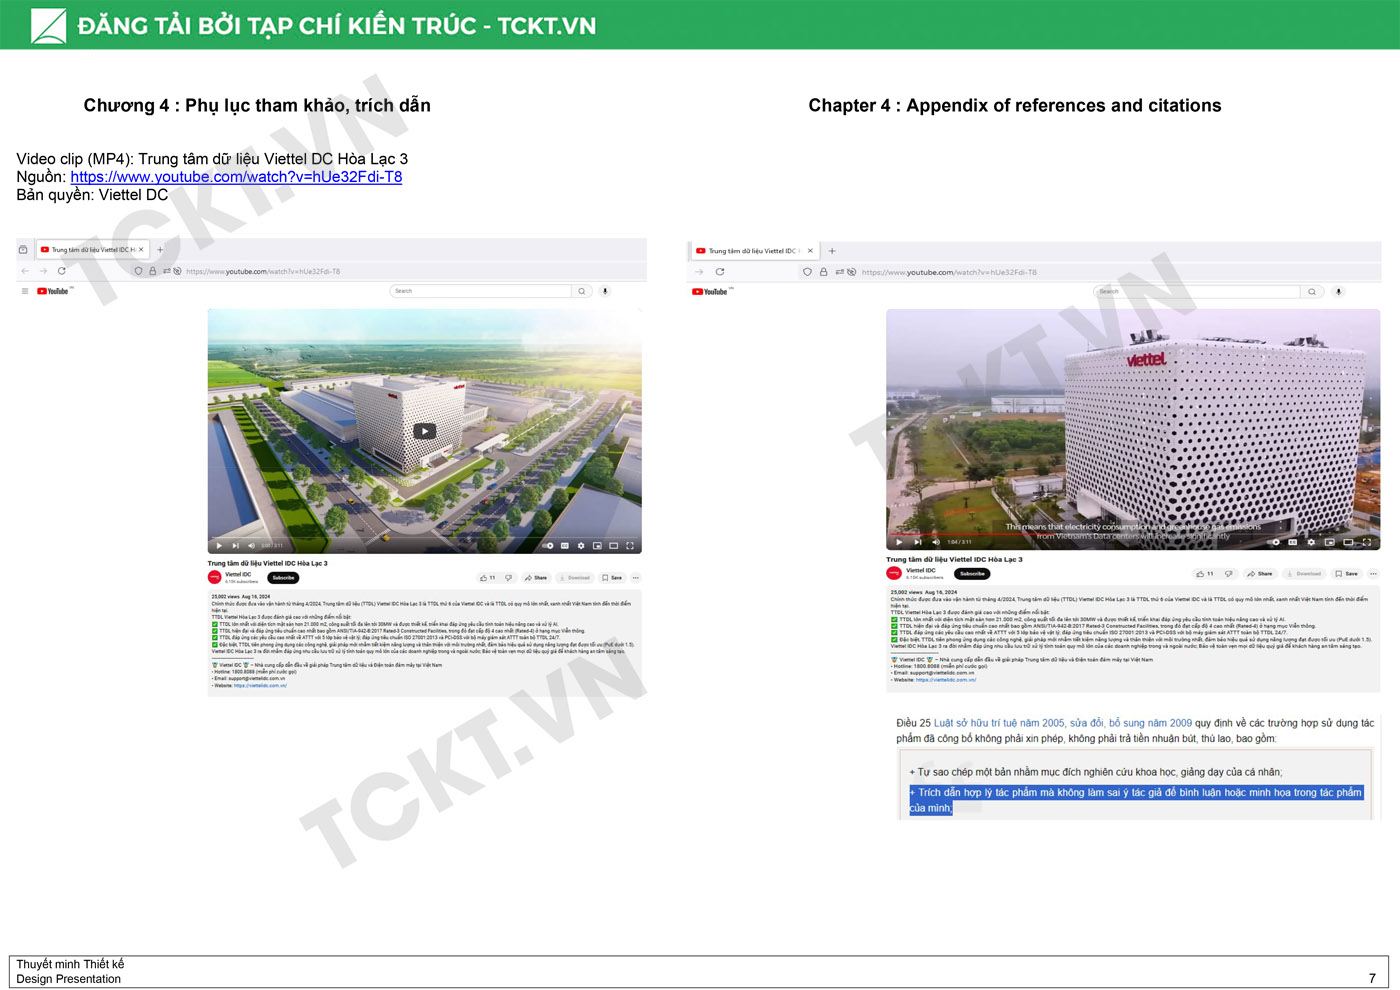This screenshot has width=1400, height=990.
Task: Click the search magnifier in left screenshot
Action: coord(581,291)
